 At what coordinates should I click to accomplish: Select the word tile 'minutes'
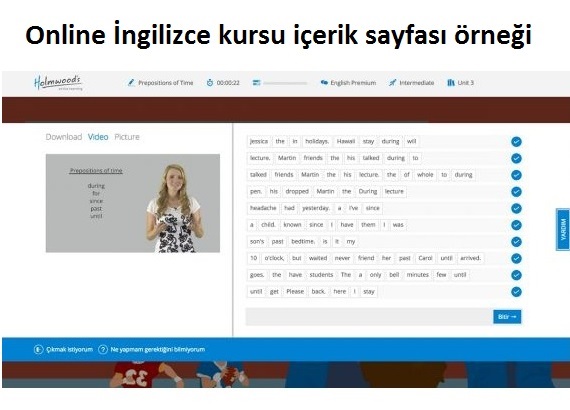click(x=417, y=275)
